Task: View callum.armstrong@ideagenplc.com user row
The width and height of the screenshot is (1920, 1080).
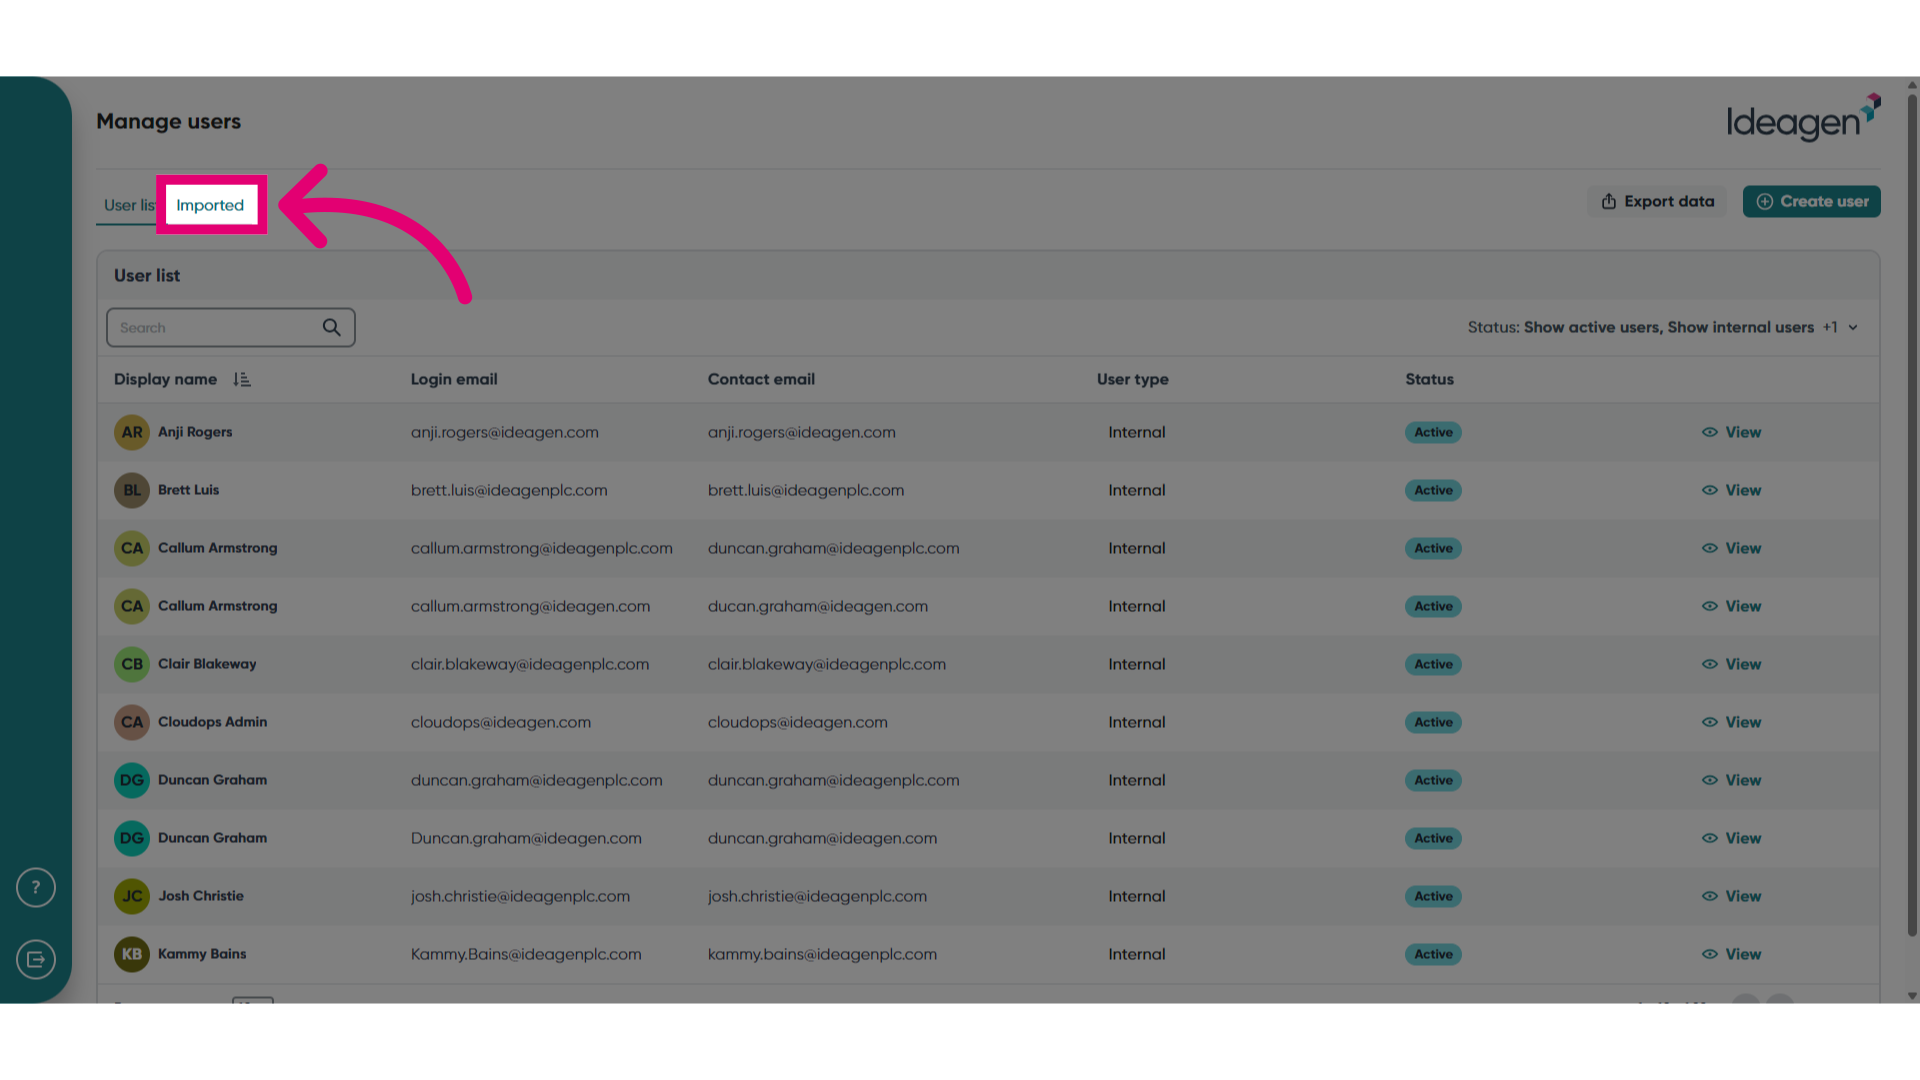Action: (1732, 548)
